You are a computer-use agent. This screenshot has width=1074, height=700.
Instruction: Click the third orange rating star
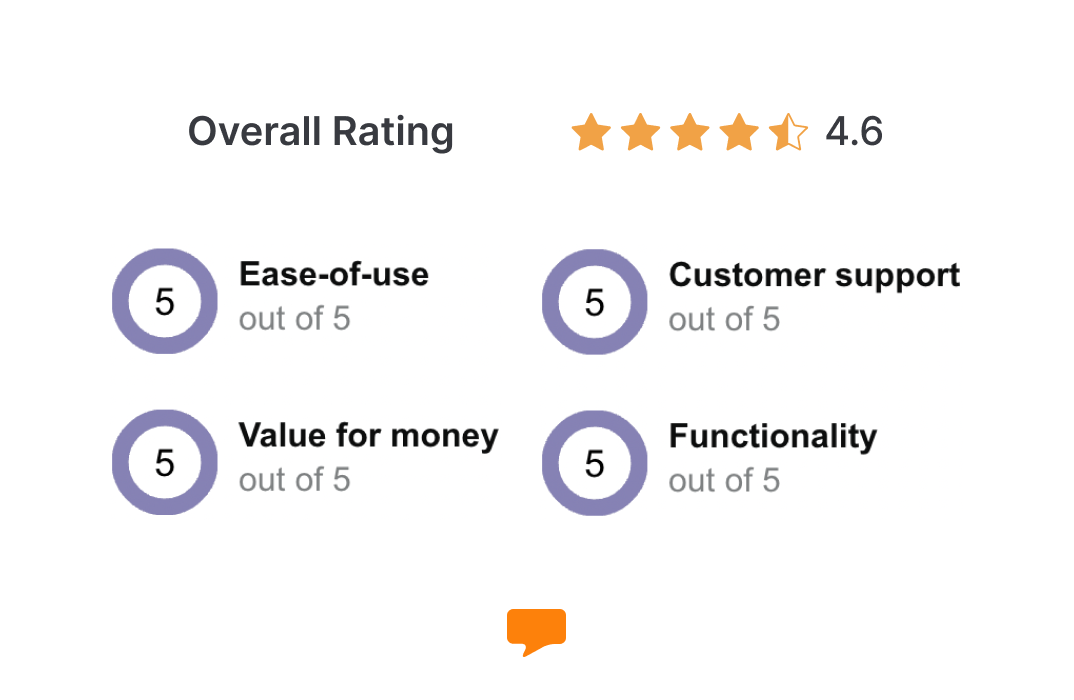click(690, 132)
